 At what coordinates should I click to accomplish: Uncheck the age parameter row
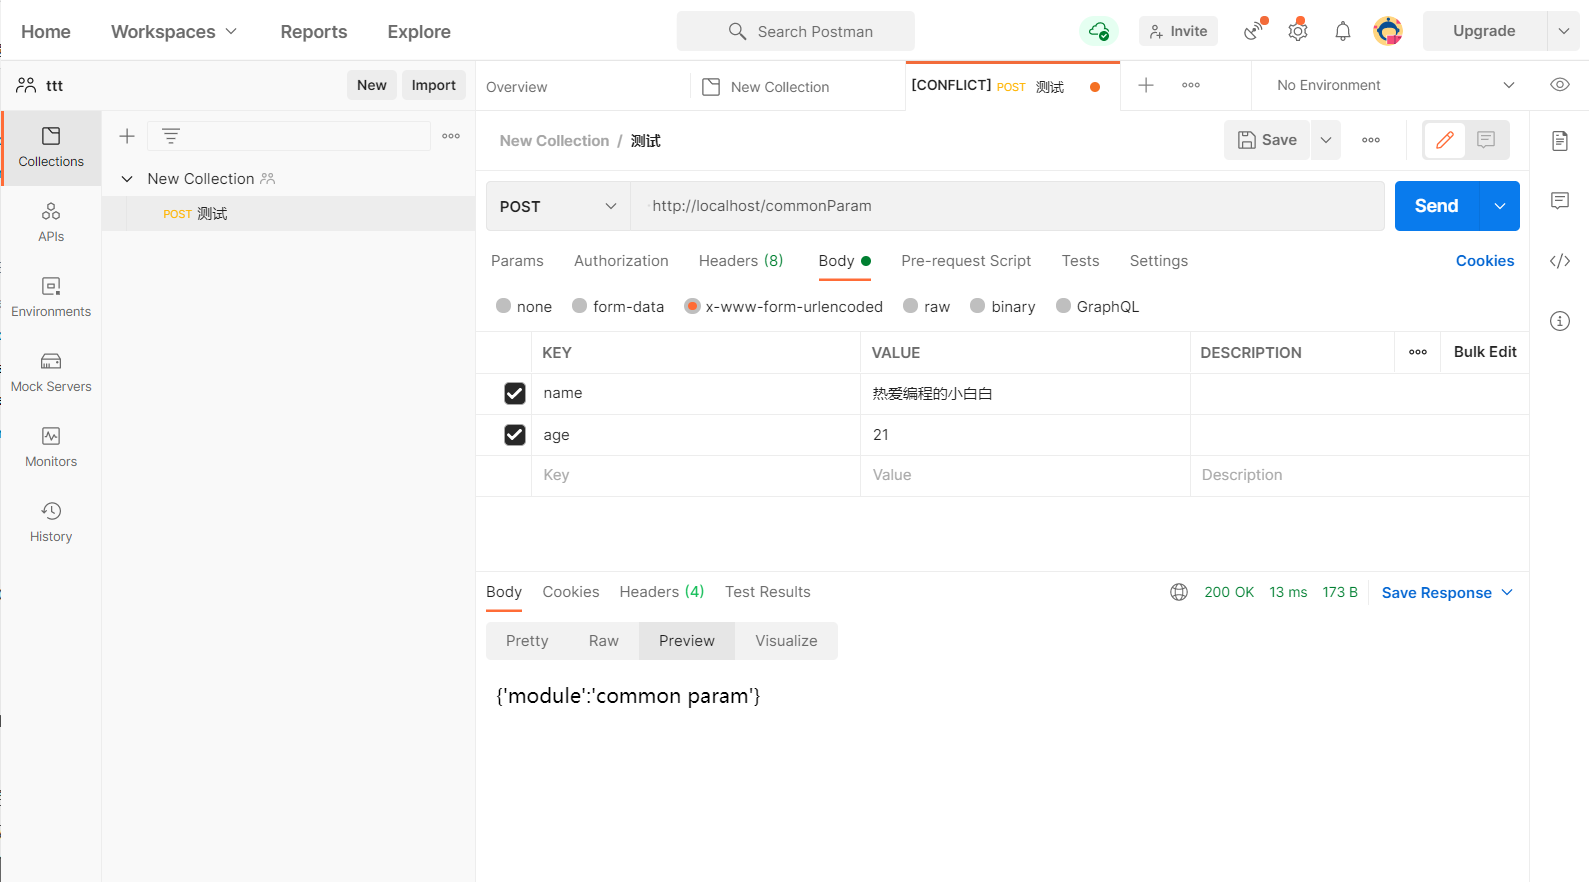pyautogui.click(x=515, y=435)
